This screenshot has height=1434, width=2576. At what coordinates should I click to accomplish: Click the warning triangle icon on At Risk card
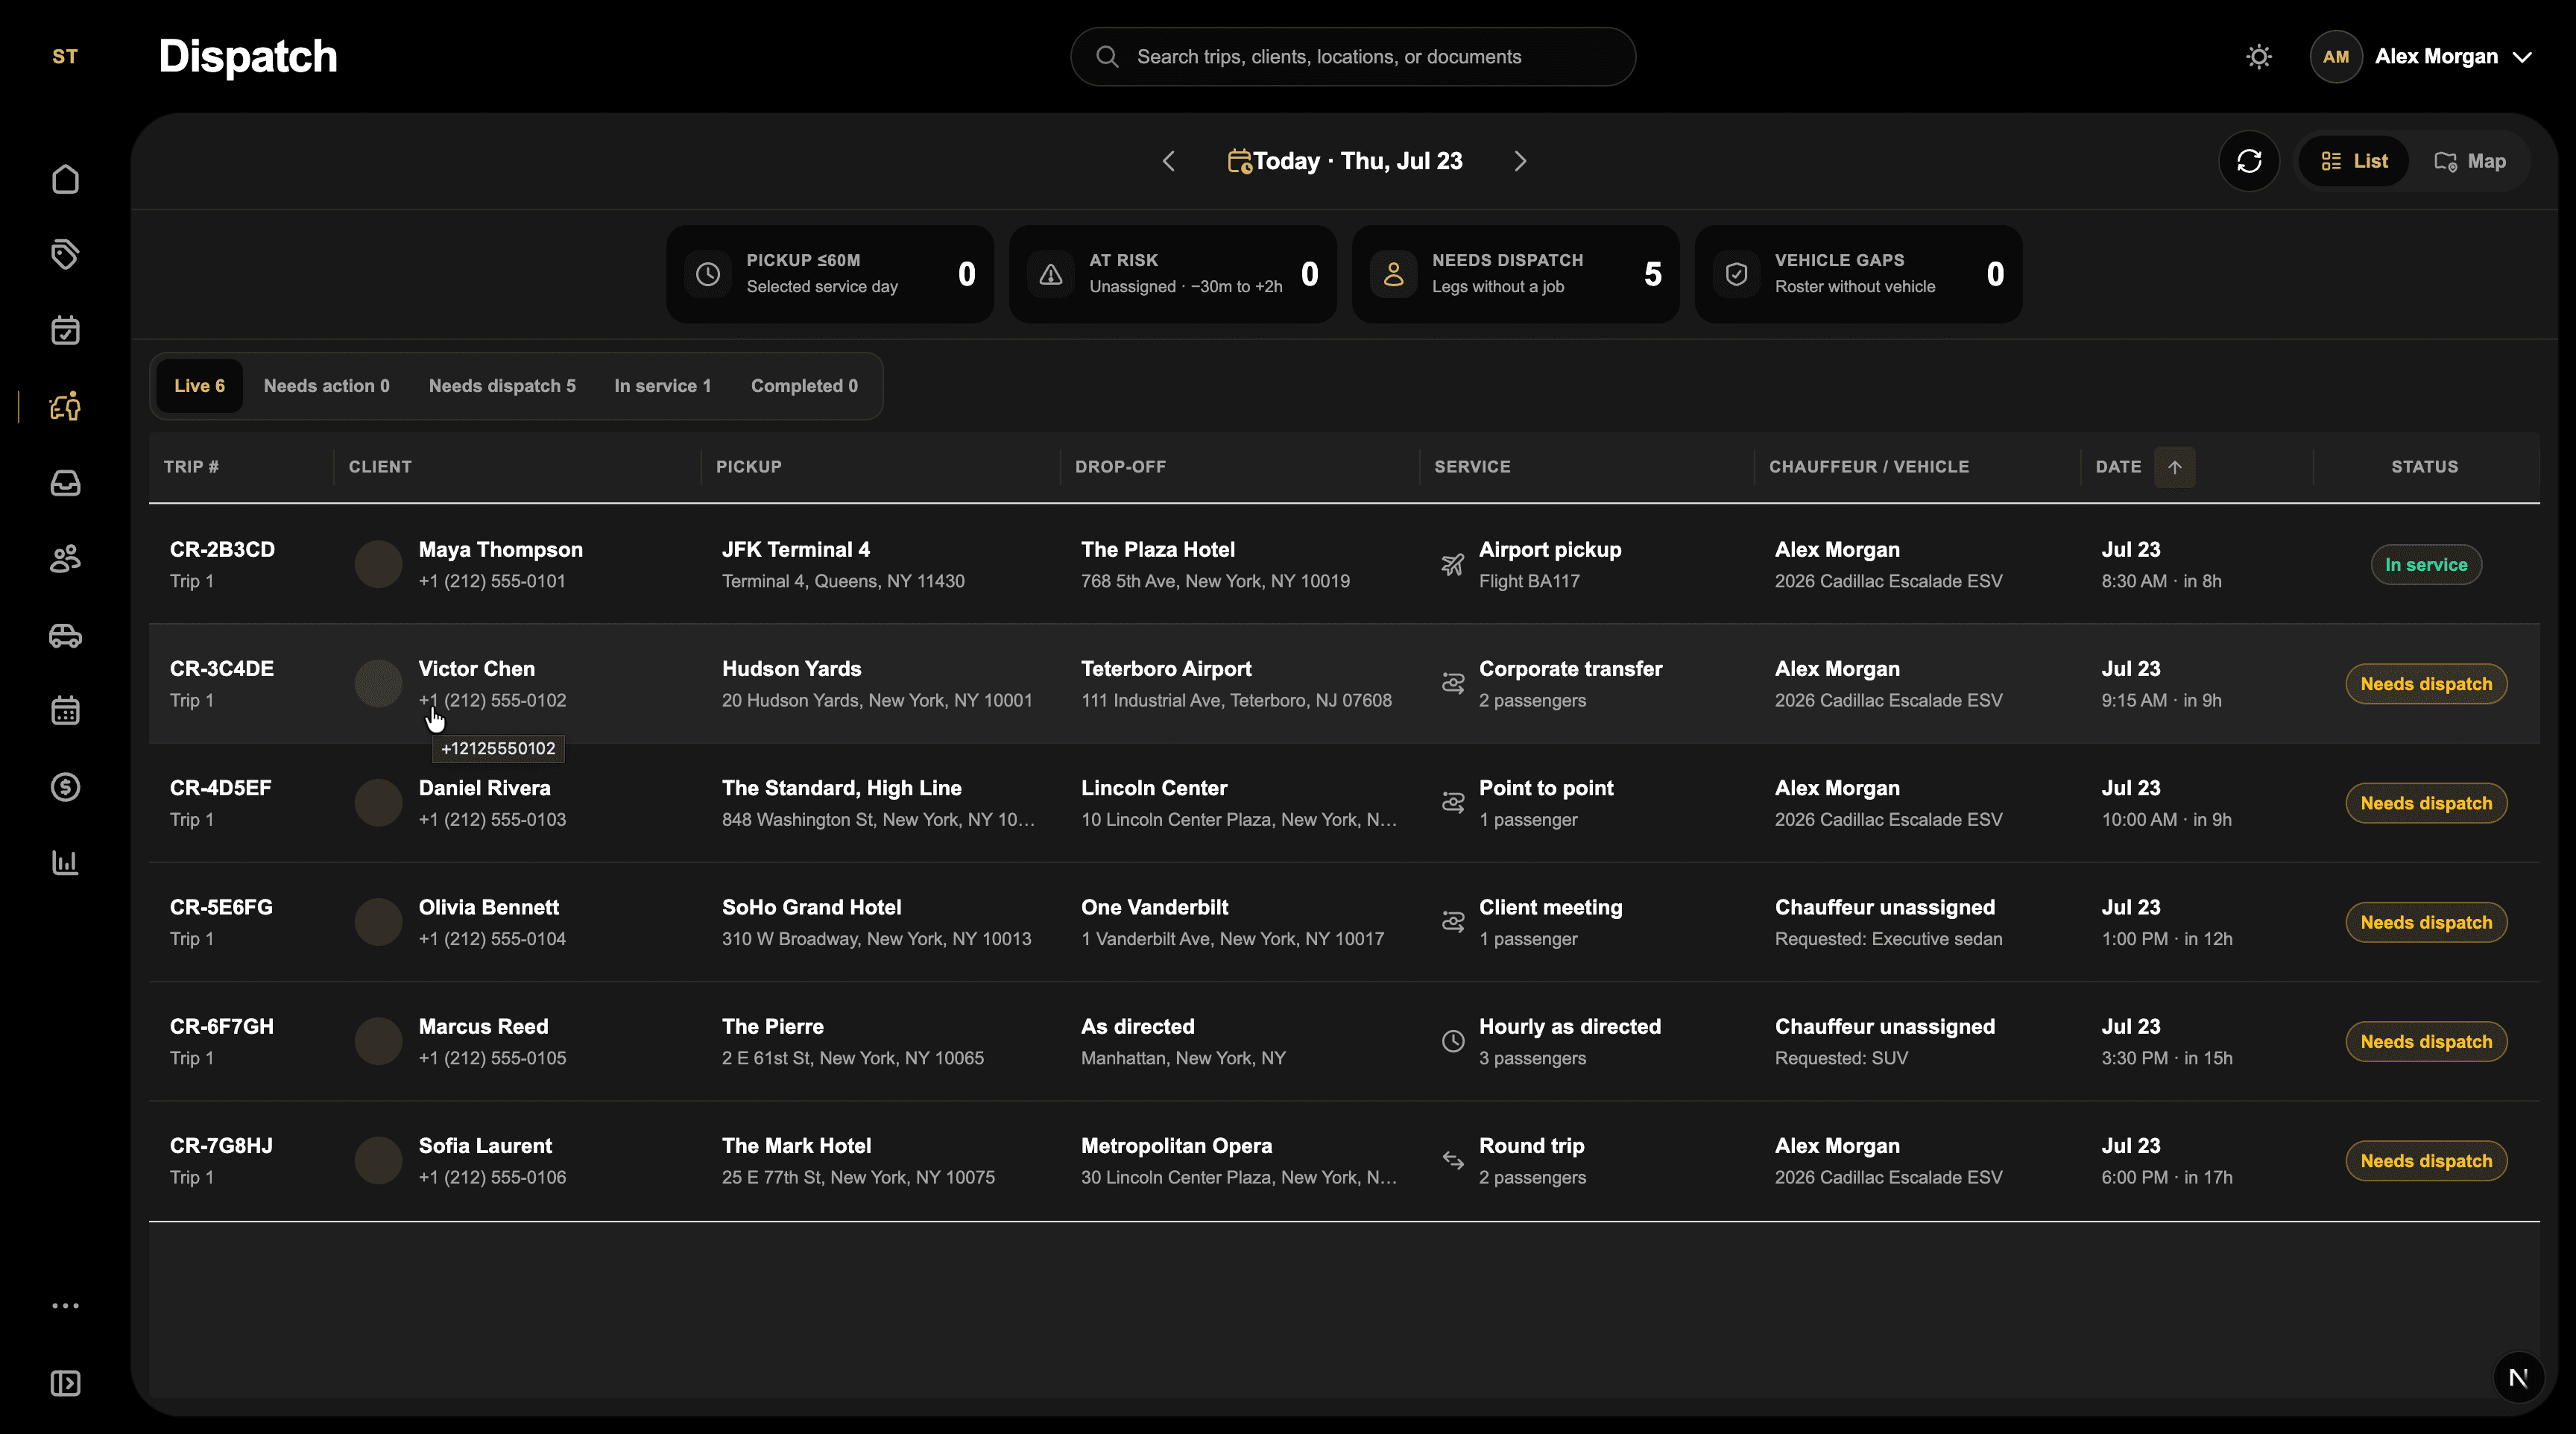(x=1051, y=274)
